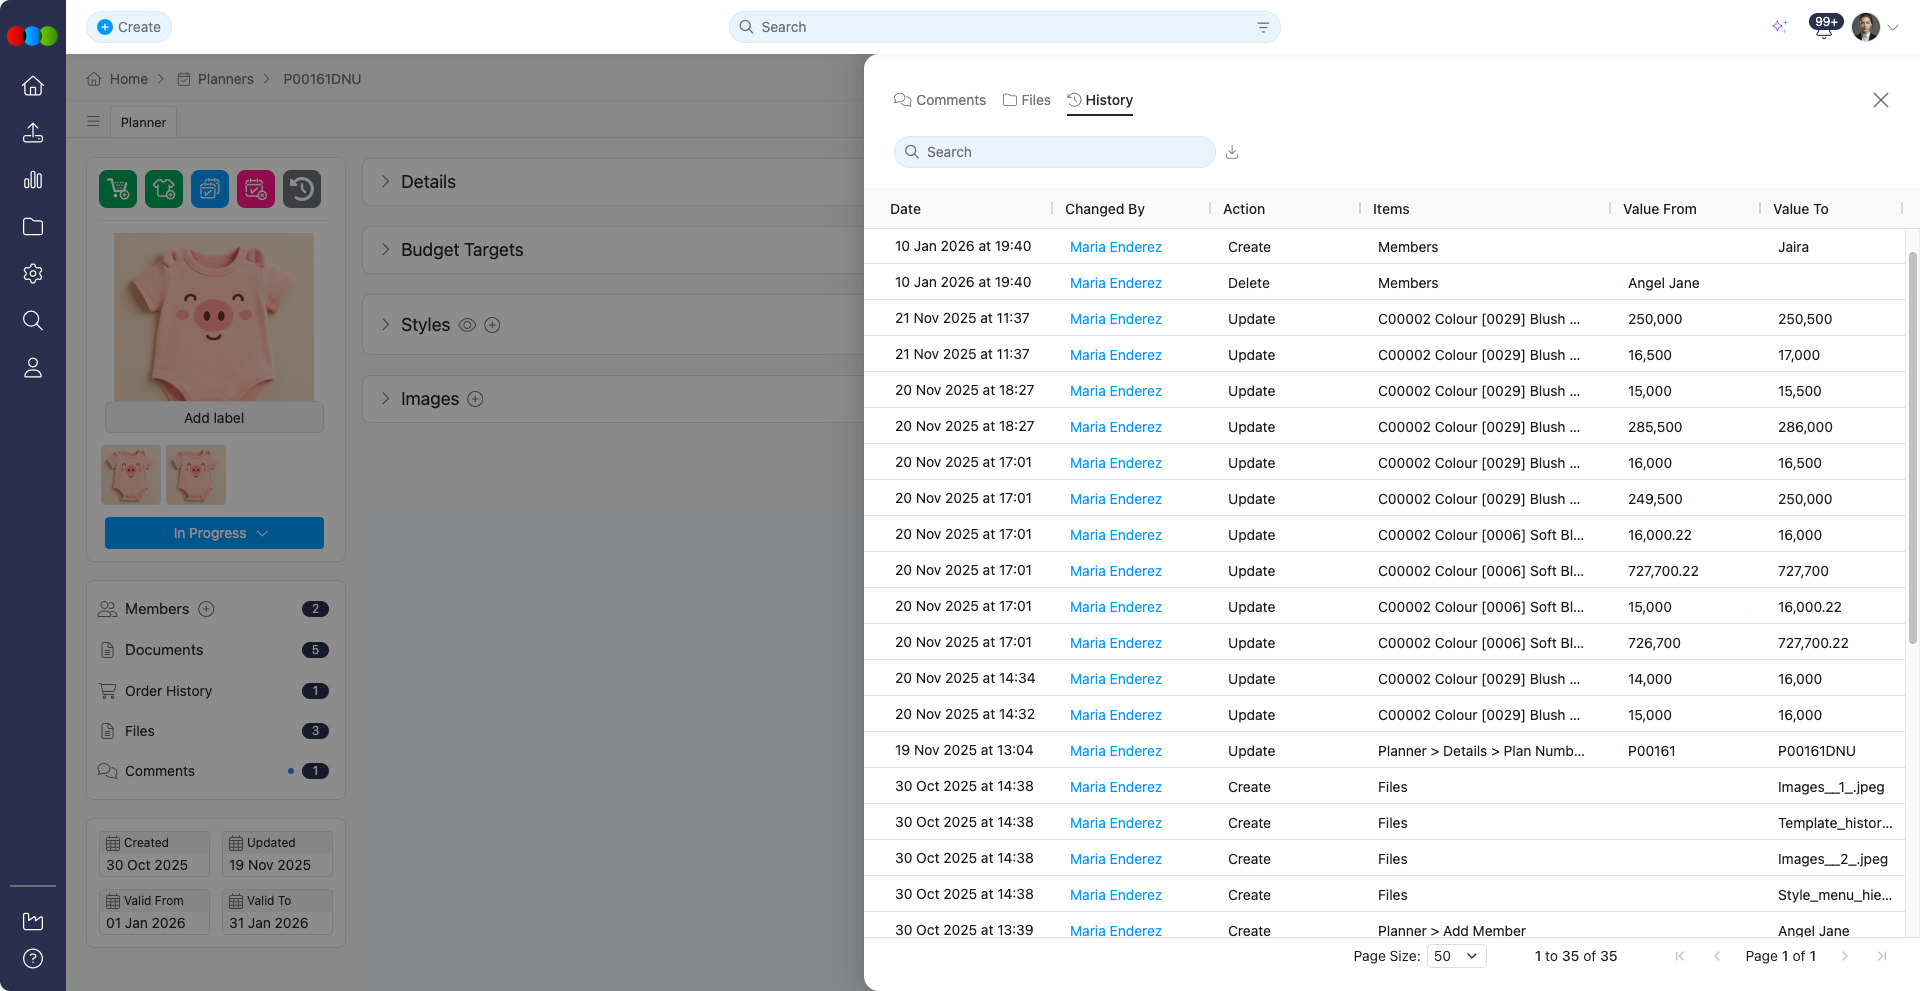The image size is (1920, 991).
Task: Open the In Progress status dropdown
Action: click(x=214, y=533)
